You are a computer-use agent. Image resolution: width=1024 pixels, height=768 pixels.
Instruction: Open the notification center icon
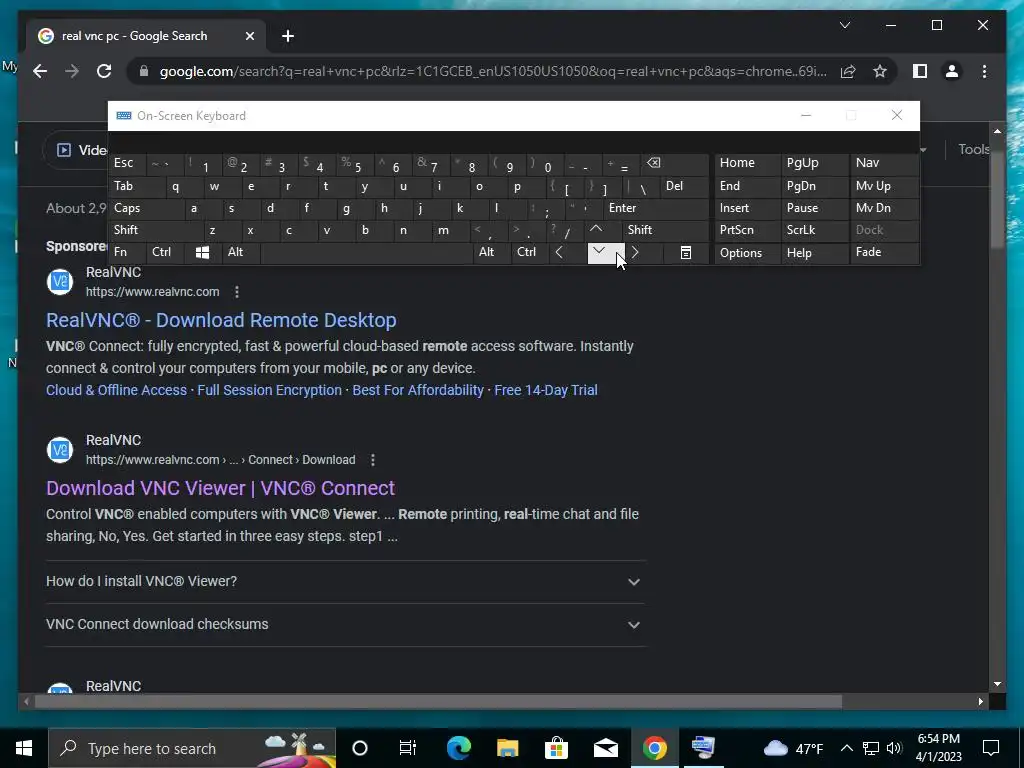pos(991,748)
